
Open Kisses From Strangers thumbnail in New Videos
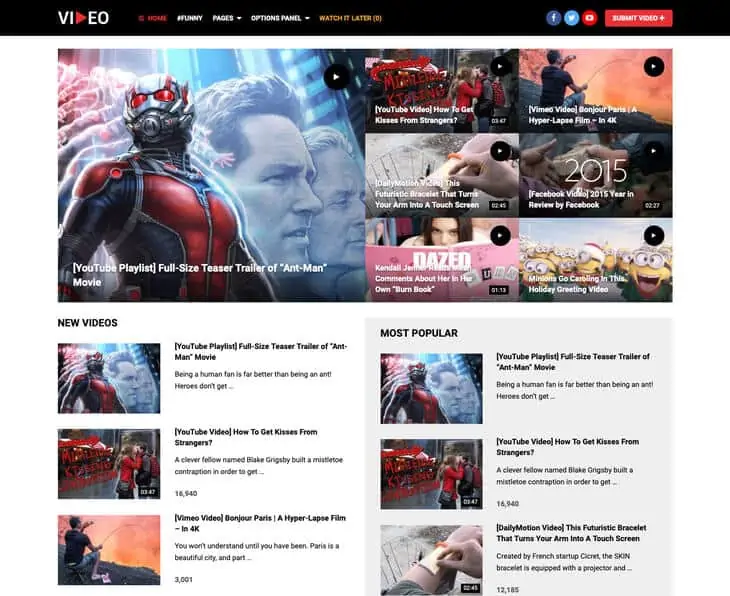[109, 464]
